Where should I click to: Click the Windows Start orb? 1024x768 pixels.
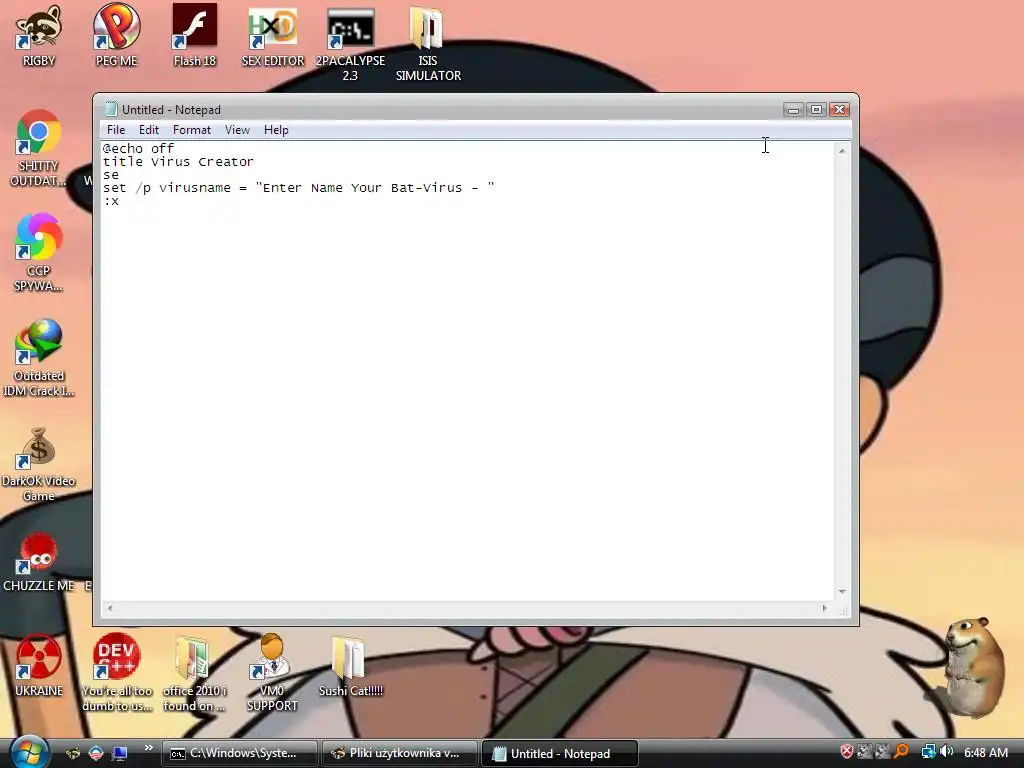[x=29, y=752]
